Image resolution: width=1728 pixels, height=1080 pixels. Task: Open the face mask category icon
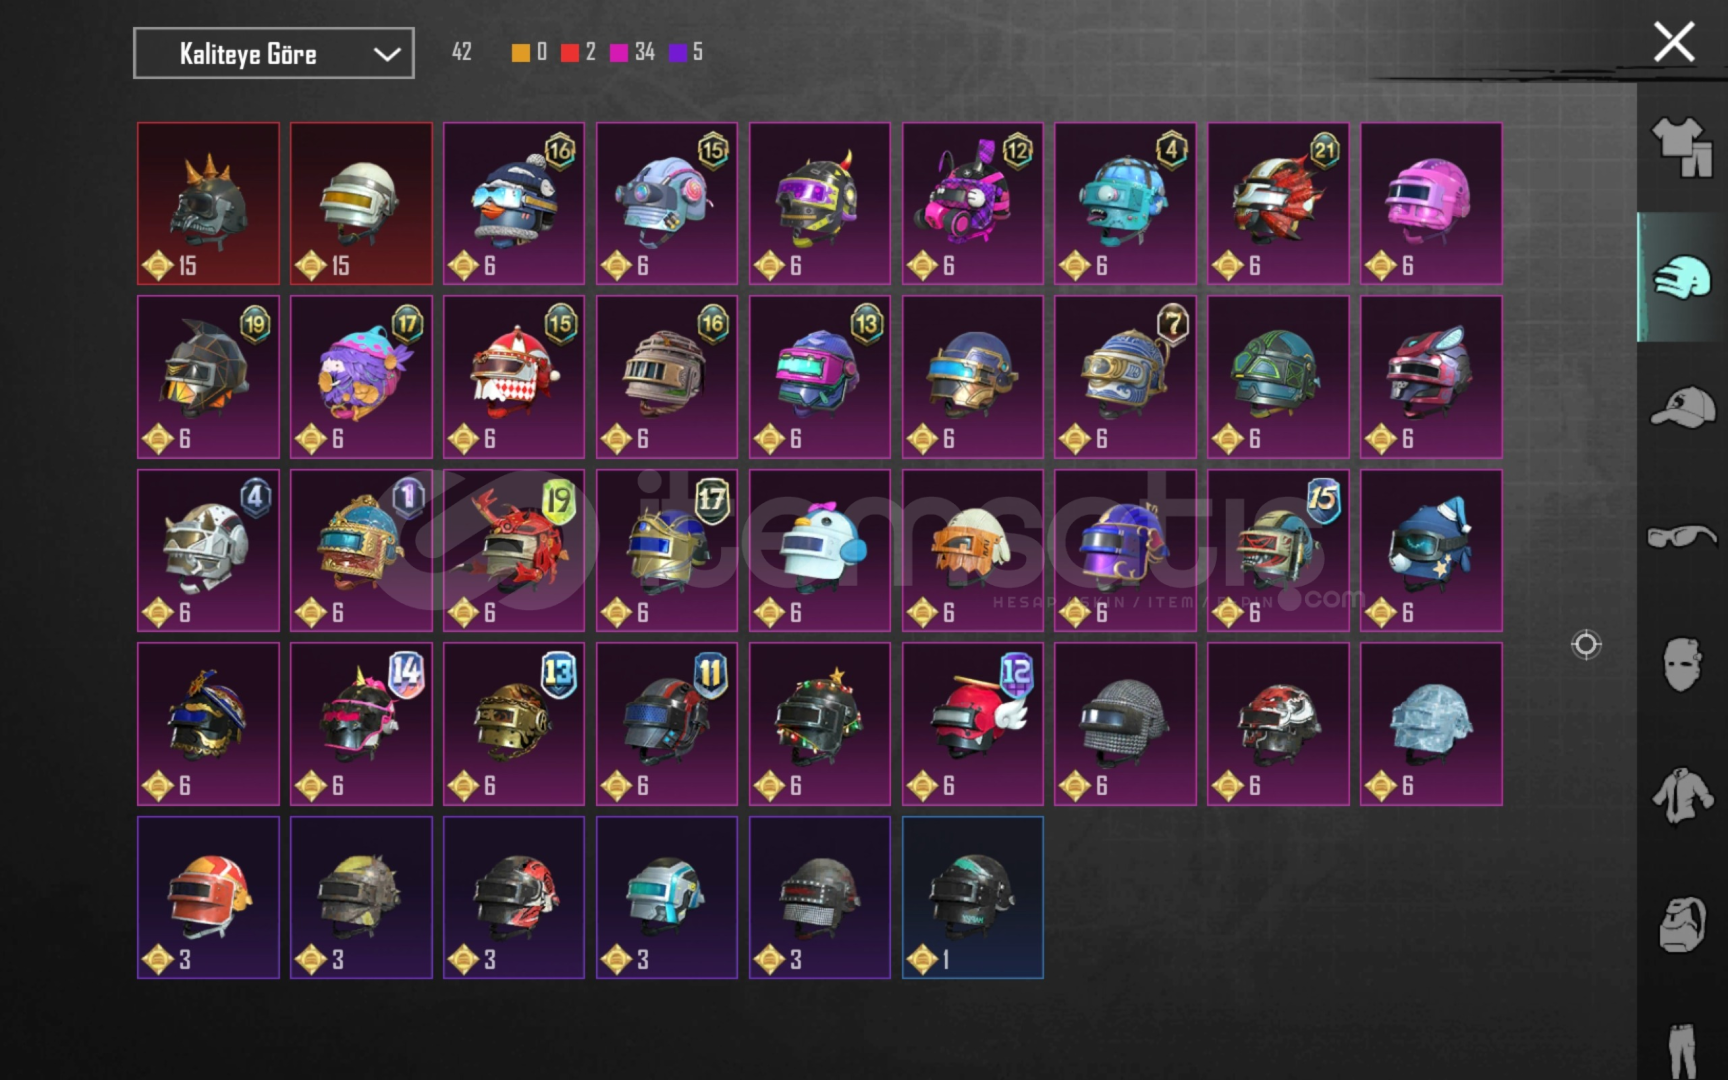(x=1682, y=664)
